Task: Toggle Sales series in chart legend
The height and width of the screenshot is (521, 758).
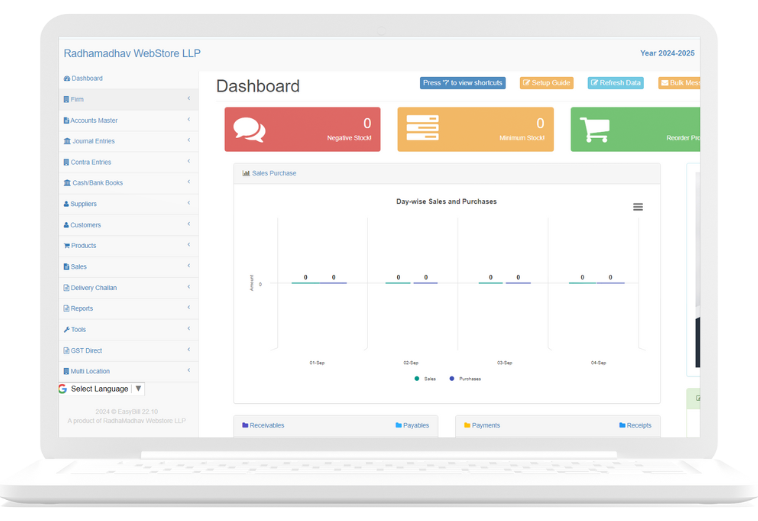Action: pyautogui.click(x=425, y=379)
